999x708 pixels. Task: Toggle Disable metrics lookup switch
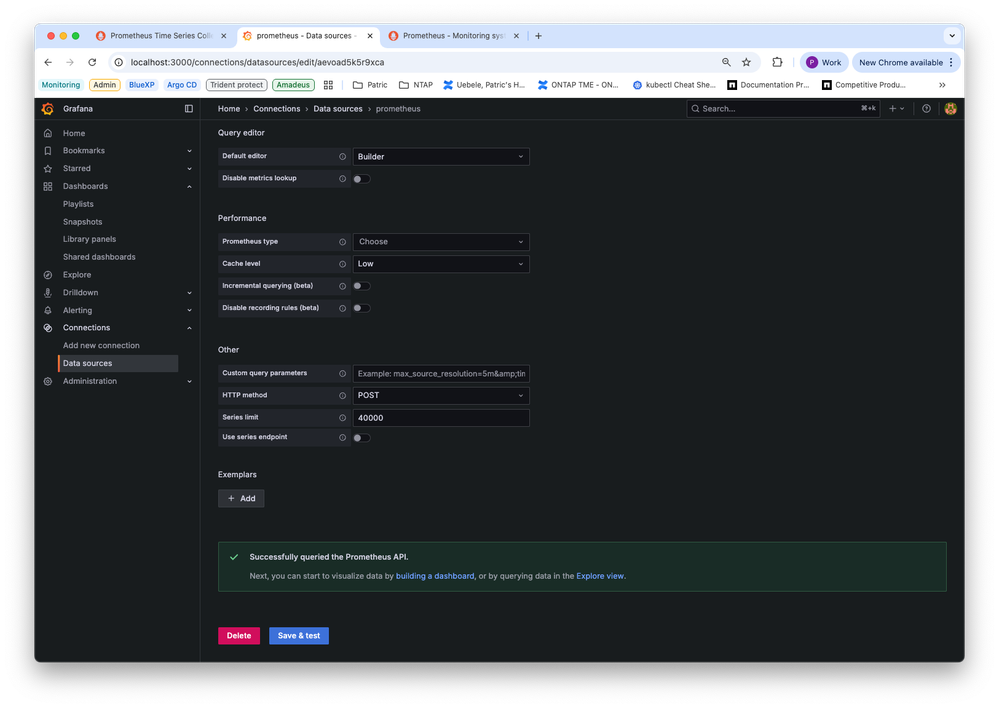tap(361, 179)
